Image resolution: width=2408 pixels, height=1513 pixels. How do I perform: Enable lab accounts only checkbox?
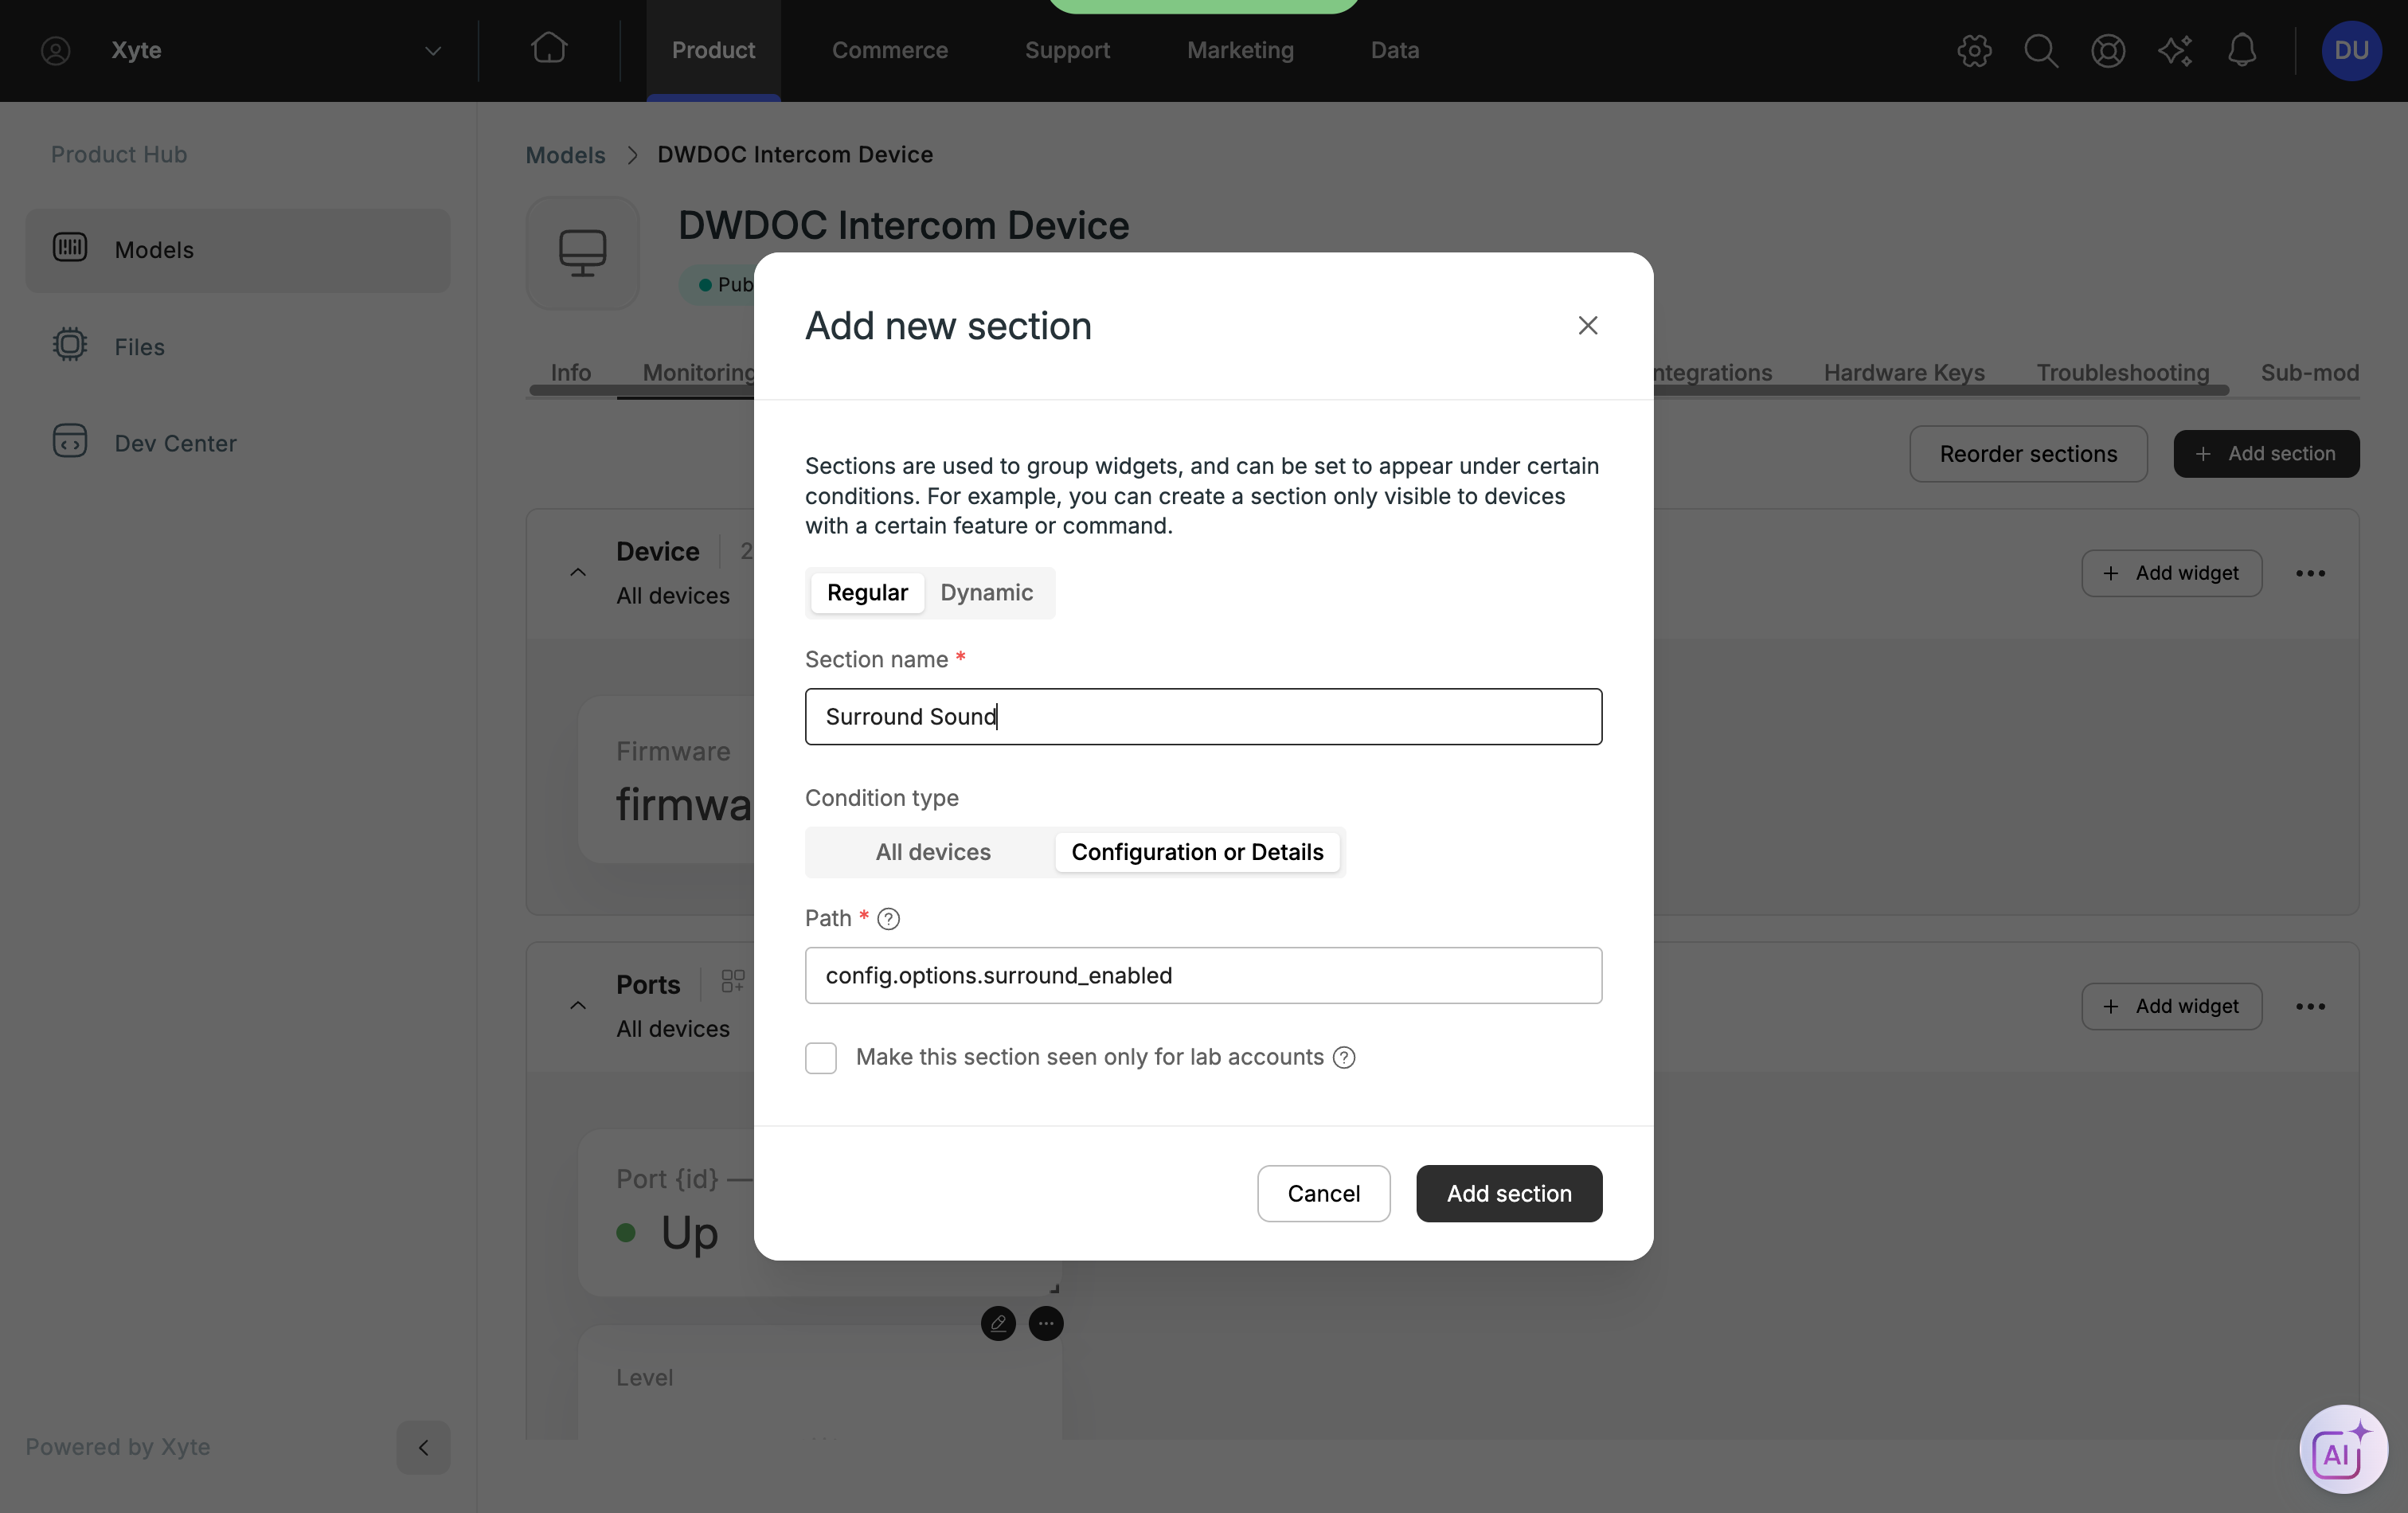(821, 1058)
